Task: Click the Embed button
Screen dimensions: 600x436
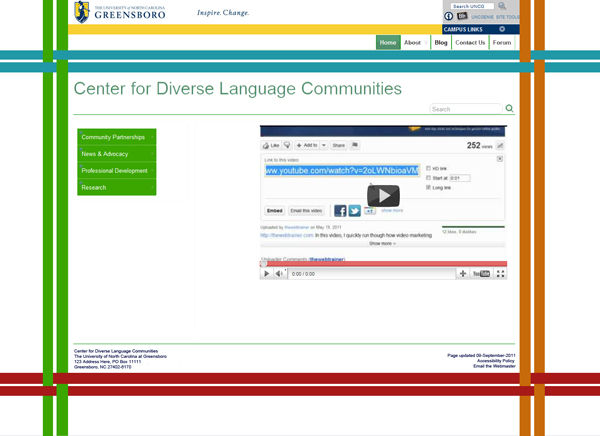Action: point(275,211)
